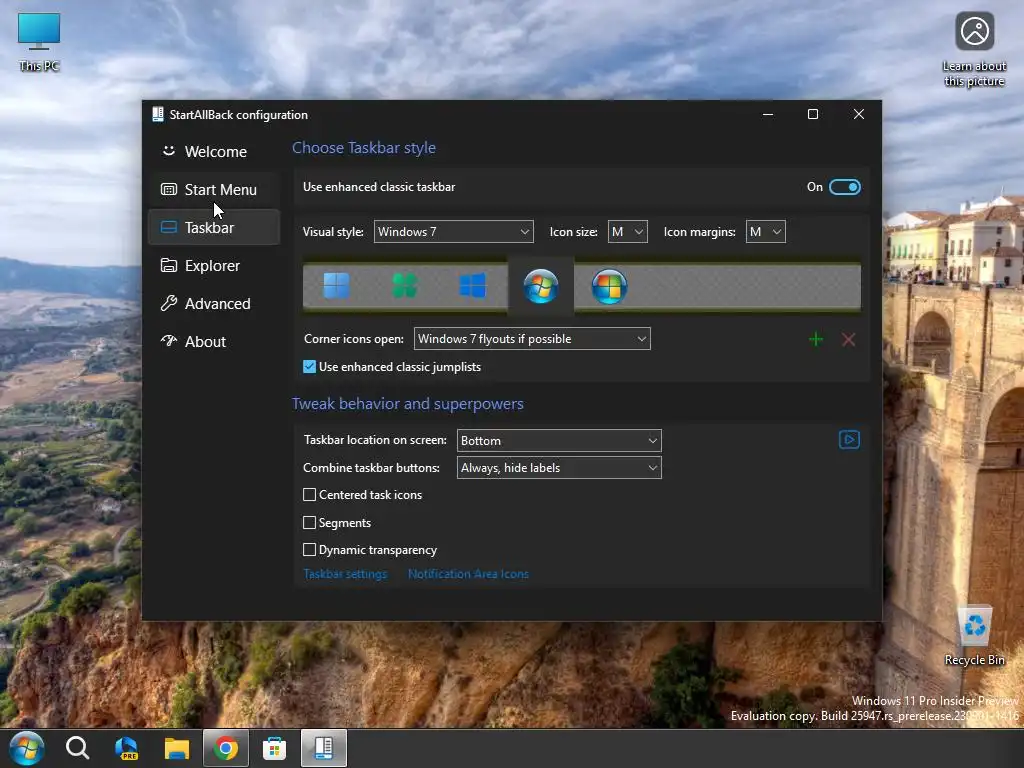
Task: Switch to Chrome on the taskbar
Action: tap(225, 748)
